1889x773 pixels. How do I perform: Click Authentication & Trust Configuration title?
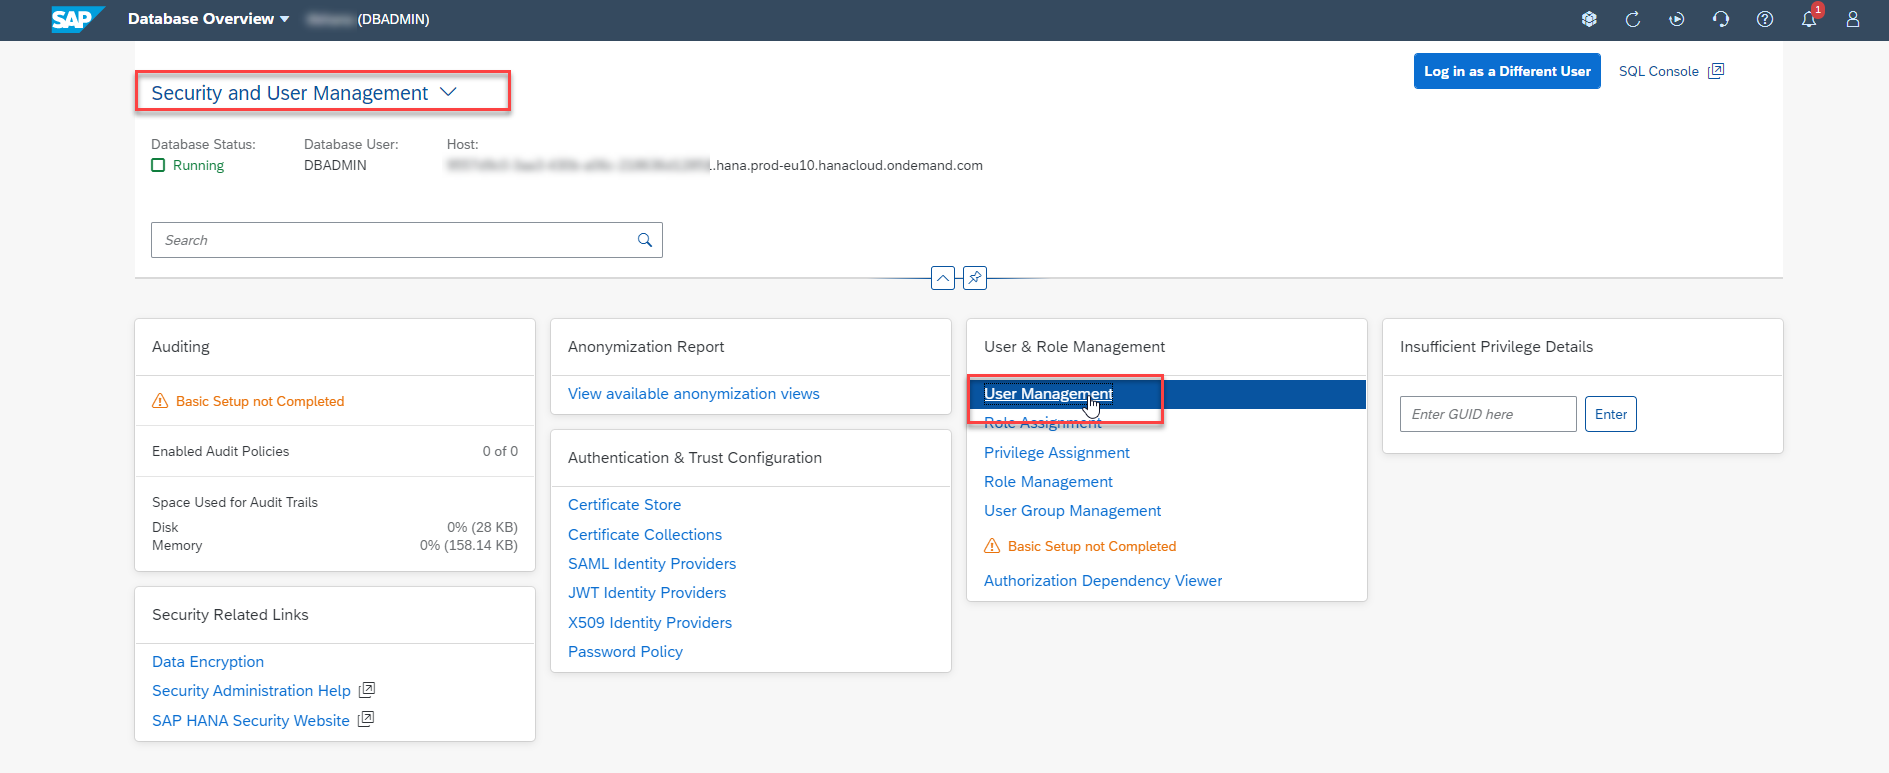pos(695,458)
